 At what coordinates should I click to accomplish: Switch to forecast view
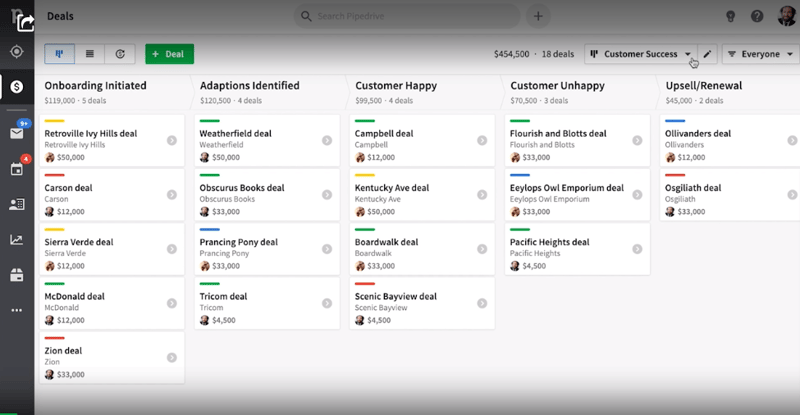tap(120, 54)
